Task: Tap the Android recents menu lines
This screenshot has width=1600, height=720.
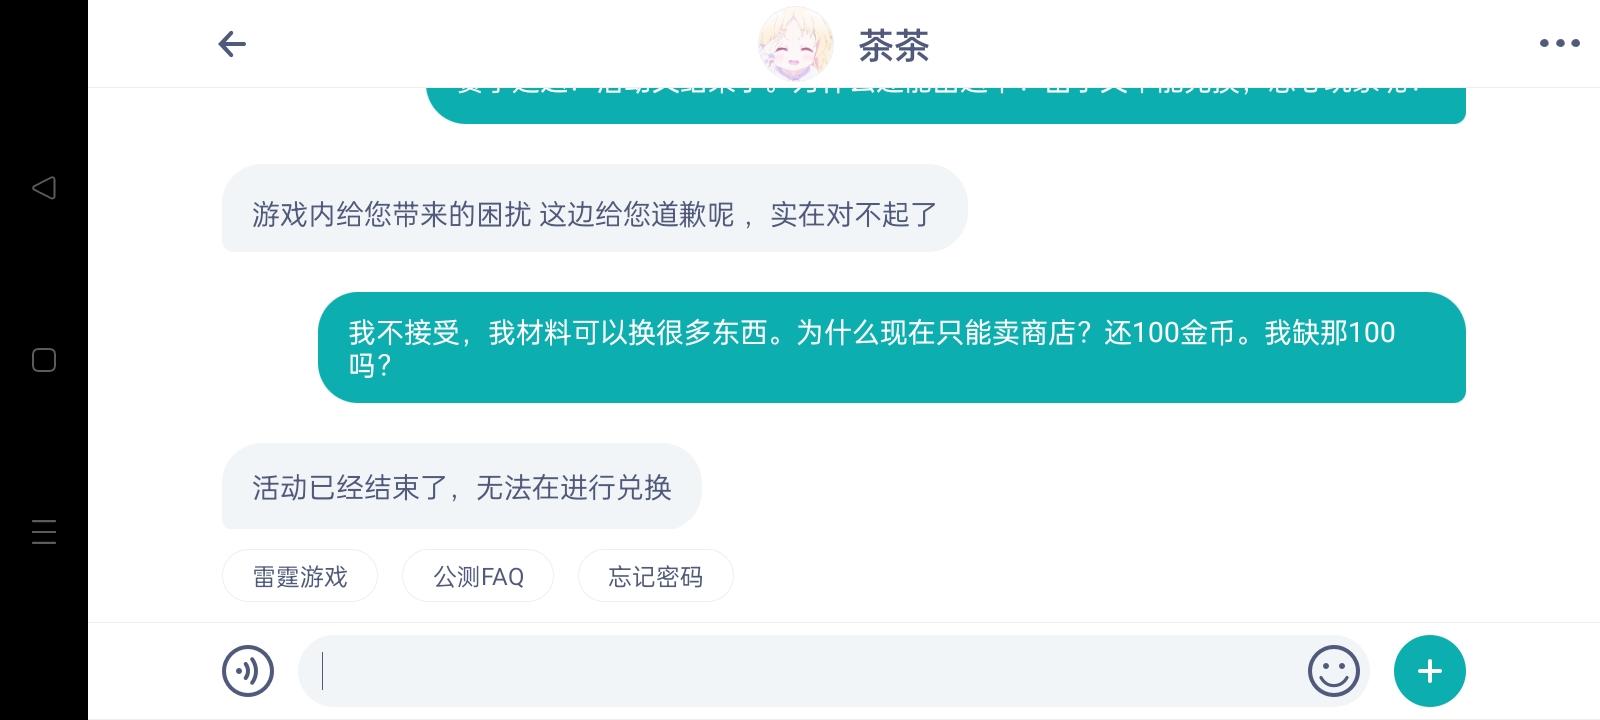Action: (44, 532)
